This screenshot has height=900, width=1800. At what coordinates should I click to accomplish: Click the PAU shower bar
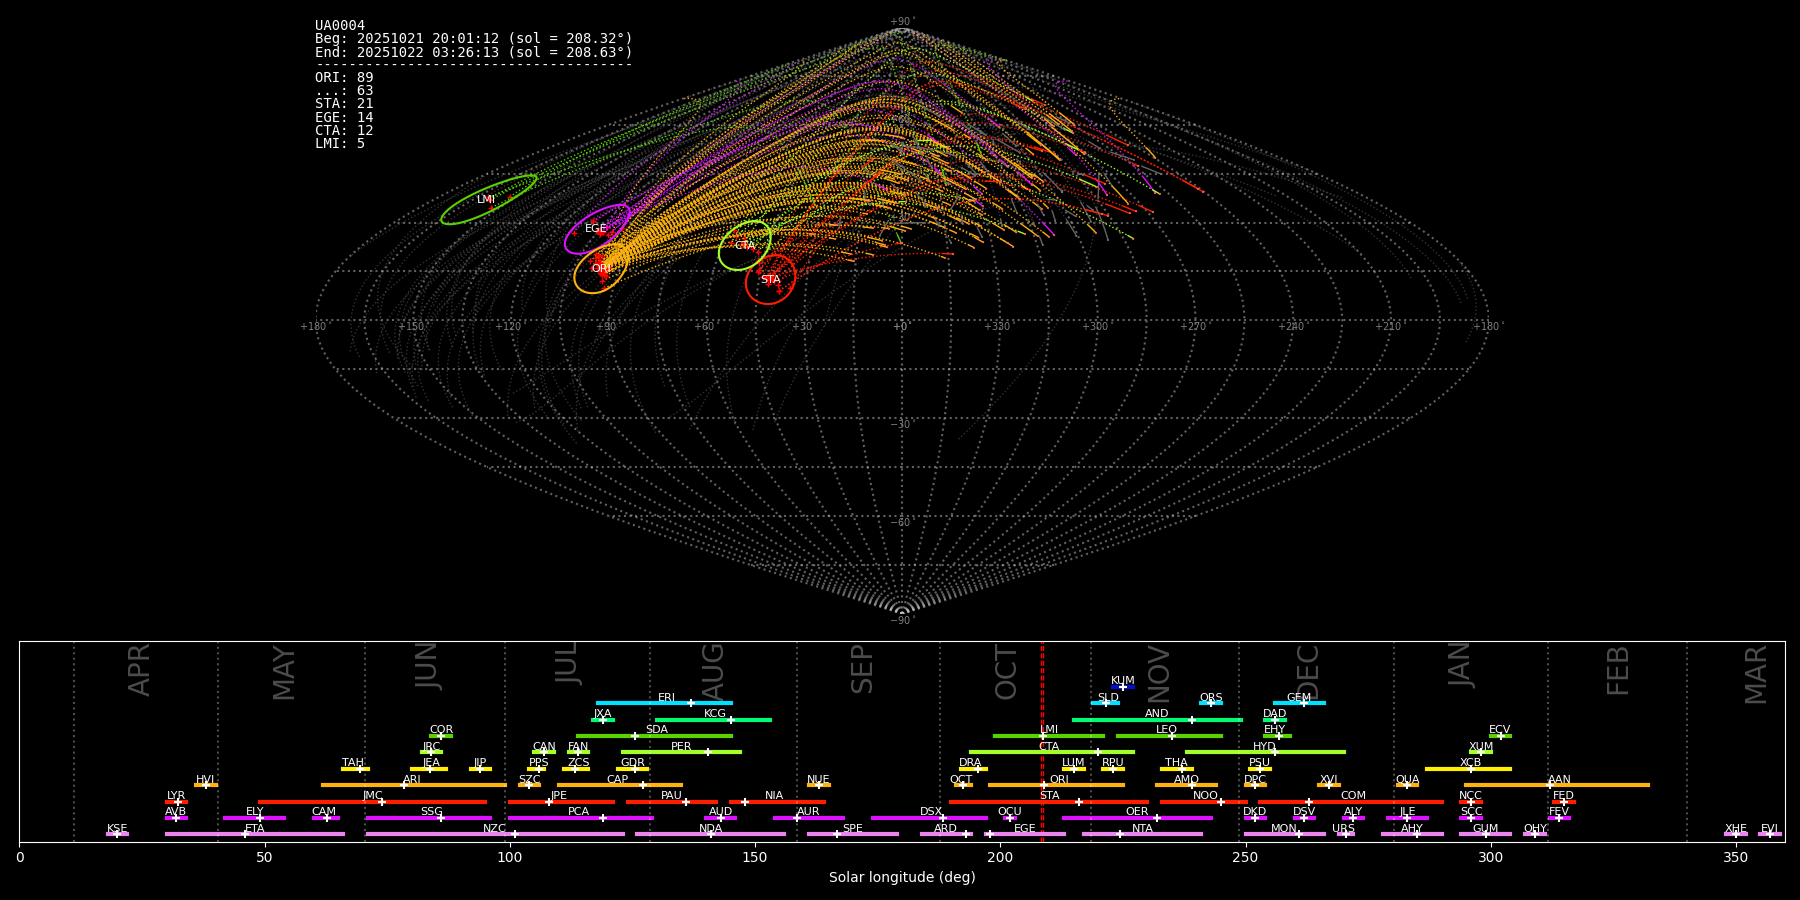(x=671, y=802)
